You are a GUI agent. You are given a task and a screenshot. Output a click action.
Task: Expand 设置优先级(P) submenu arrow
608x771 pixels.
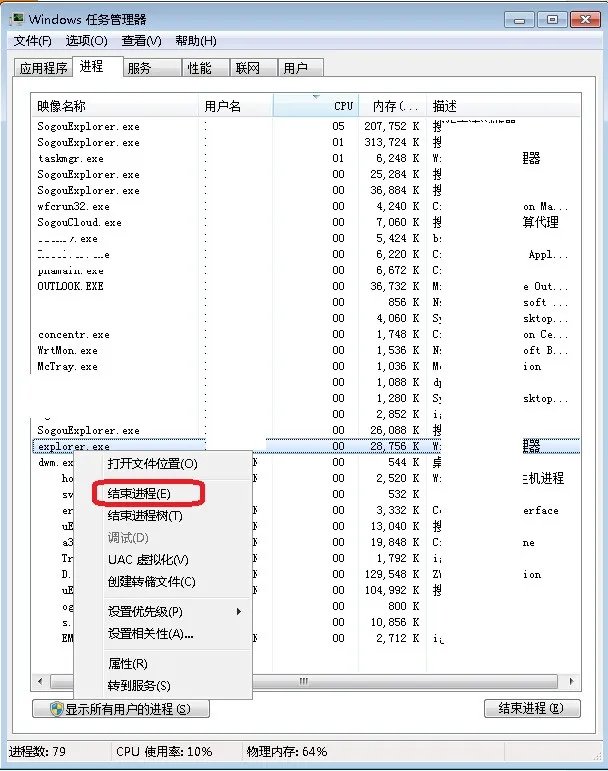point(239,611)
